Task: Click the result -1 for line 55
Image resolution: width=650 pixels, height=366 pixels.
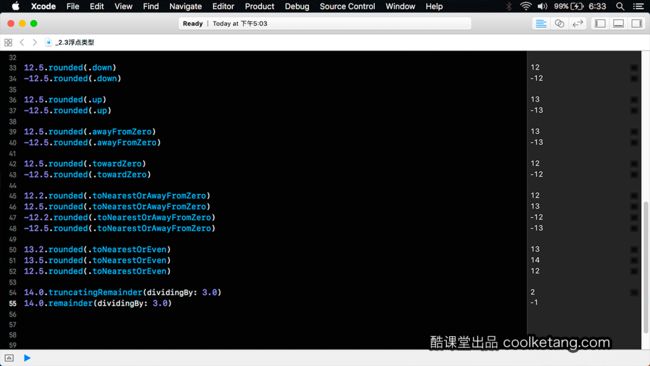Action: coord(534,303)
